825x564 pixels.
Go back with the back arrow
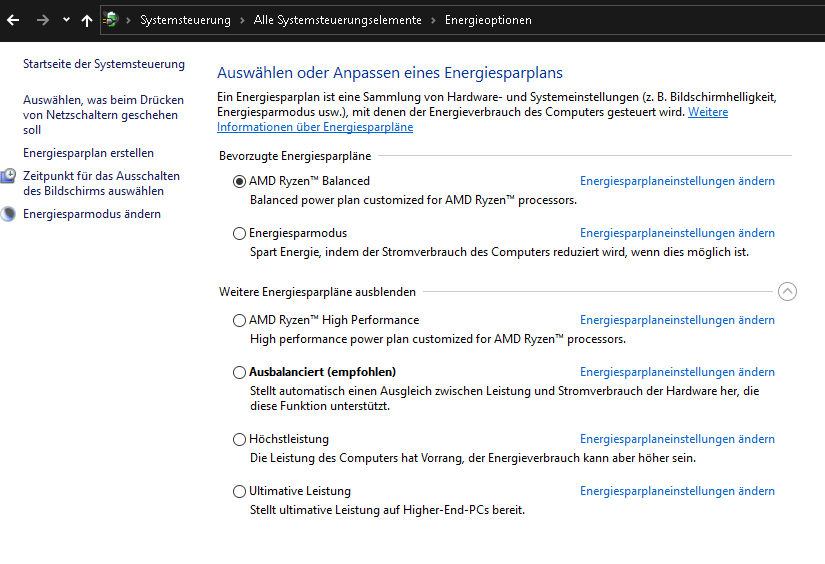(13, 20)
